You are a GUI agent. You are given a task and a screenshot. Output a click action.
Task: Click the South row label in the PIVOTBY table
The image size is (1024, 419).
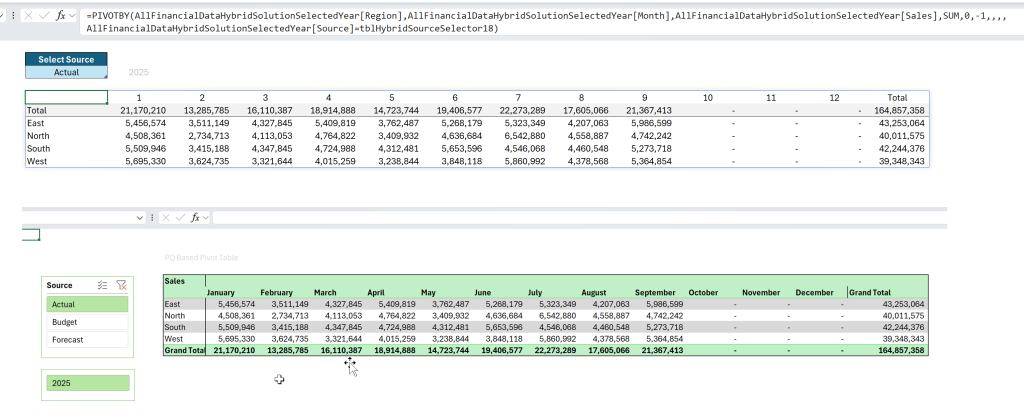(39, 148)
